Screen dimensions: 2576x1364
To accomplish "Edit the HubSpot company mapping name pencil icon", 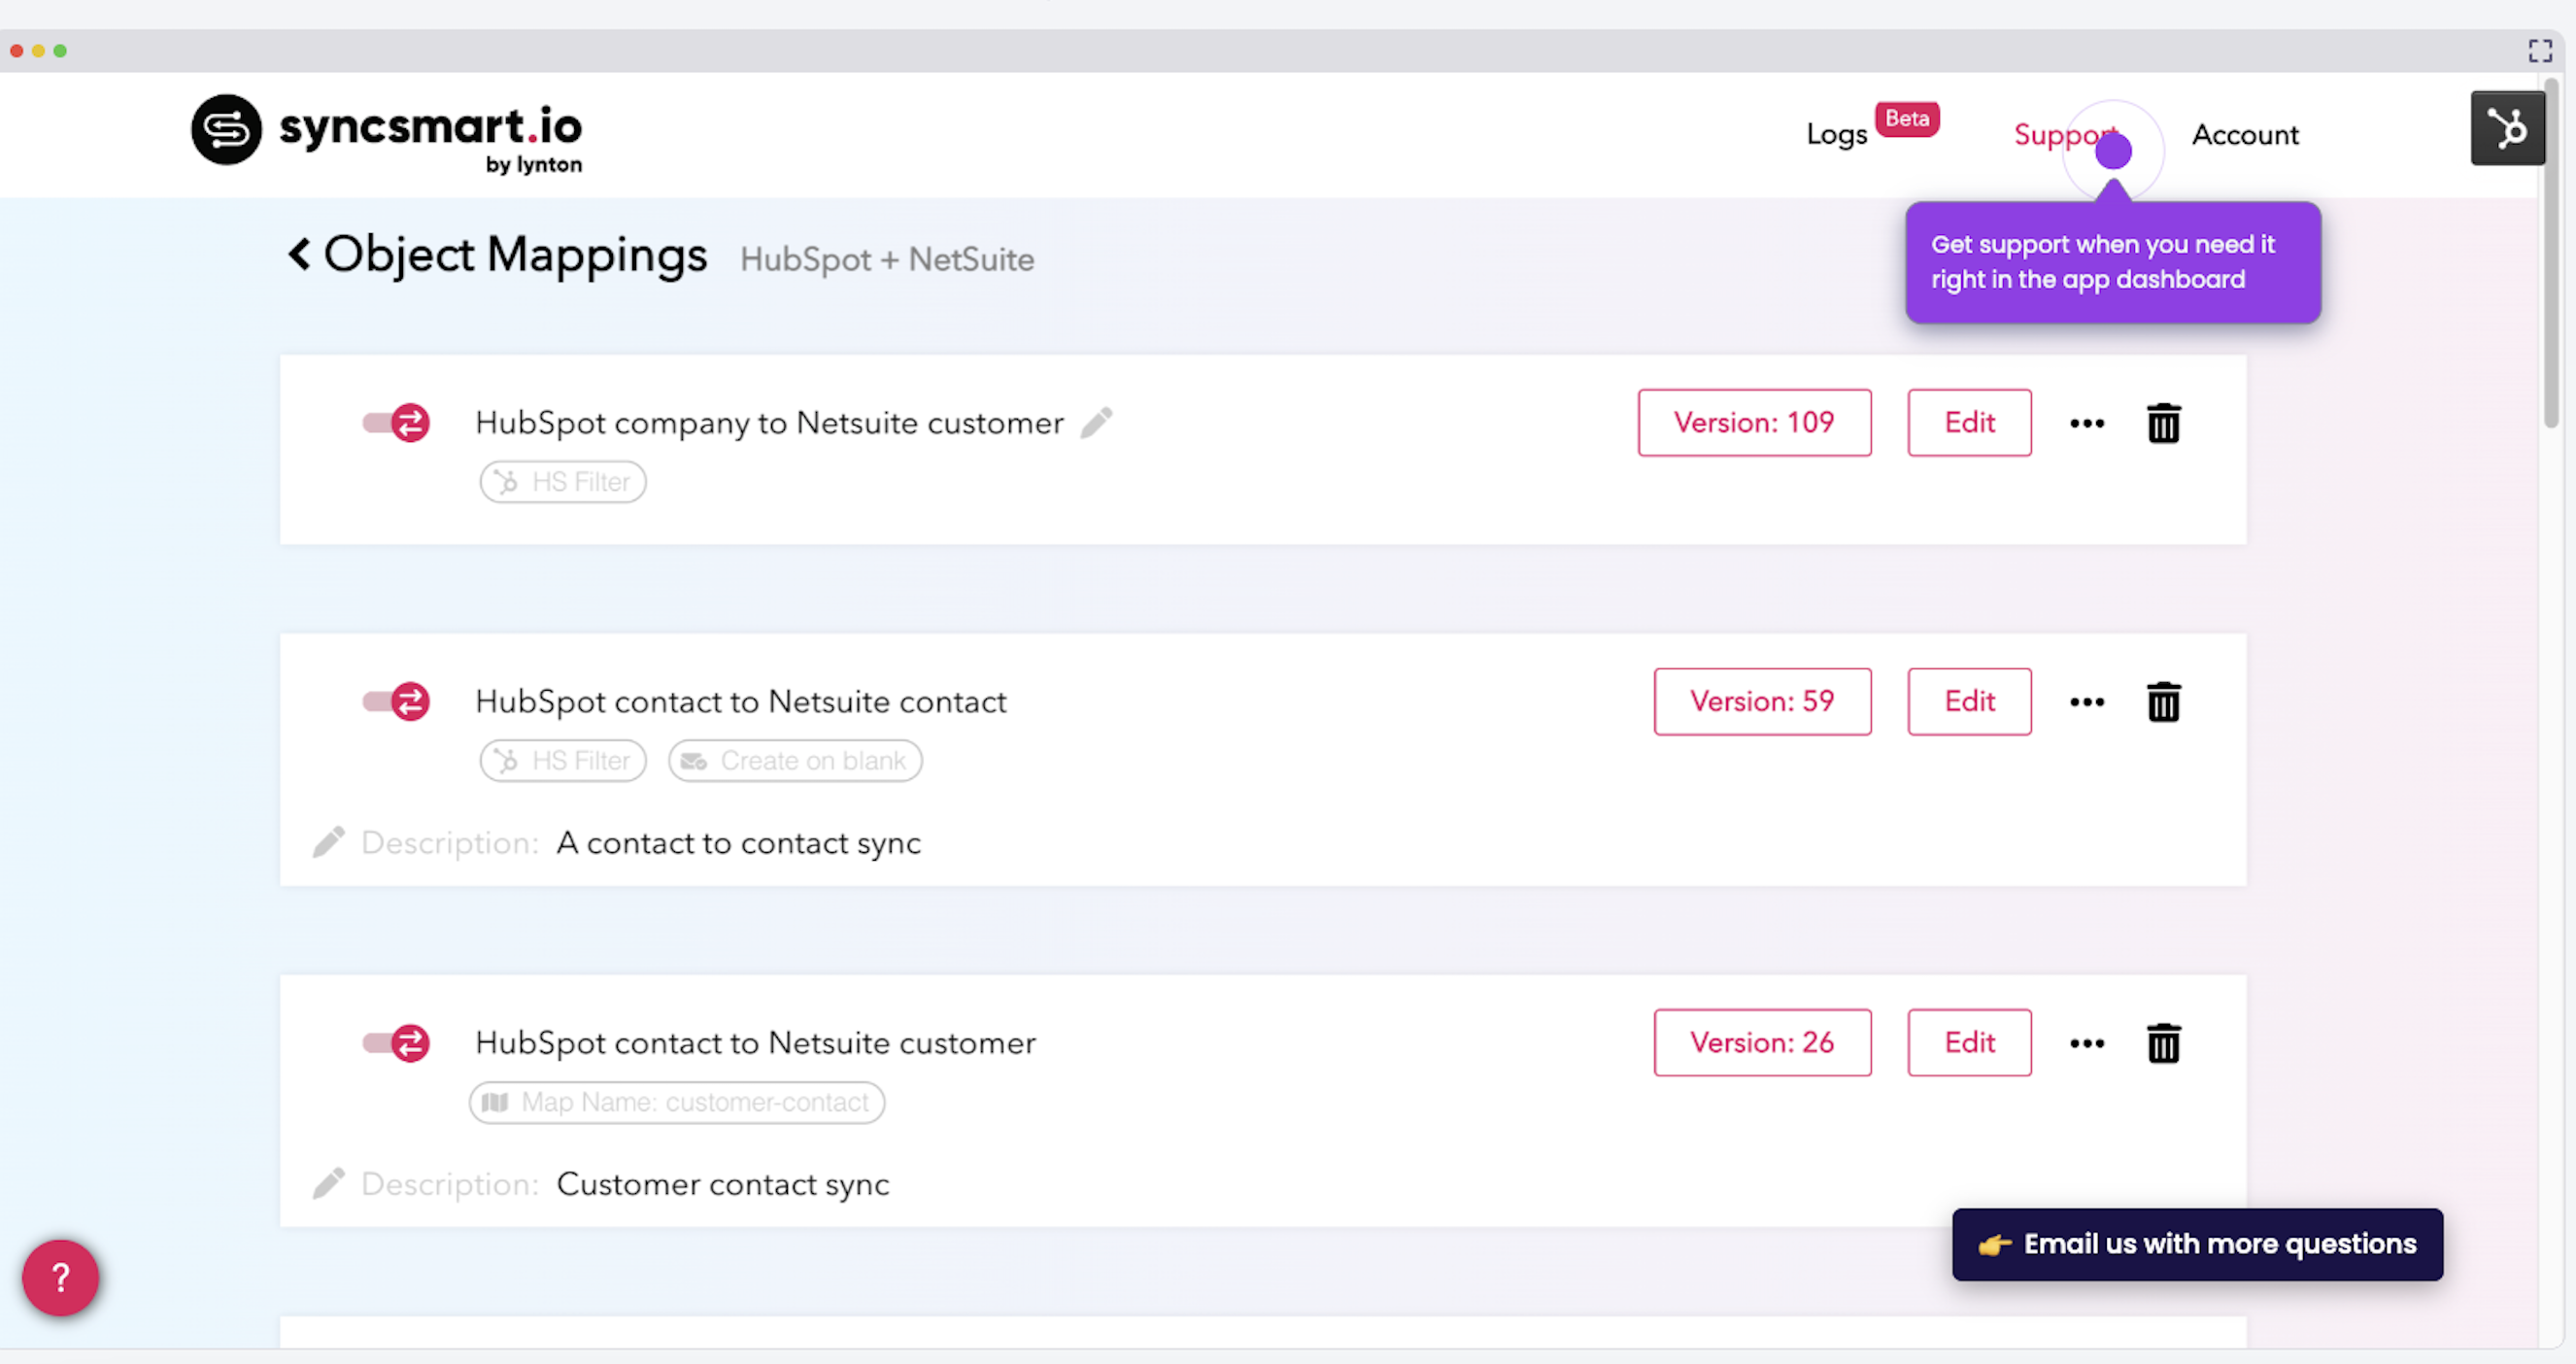I will [1097, 423].
